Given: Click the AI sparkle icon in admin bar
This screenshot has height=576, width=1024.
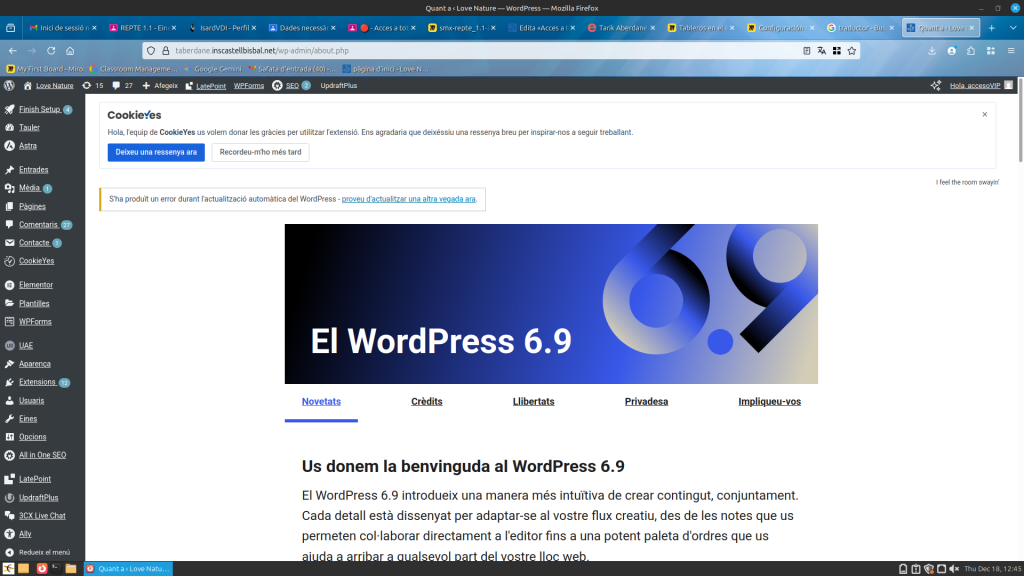Looking at the screenshot, I should [x=935, y=86].
